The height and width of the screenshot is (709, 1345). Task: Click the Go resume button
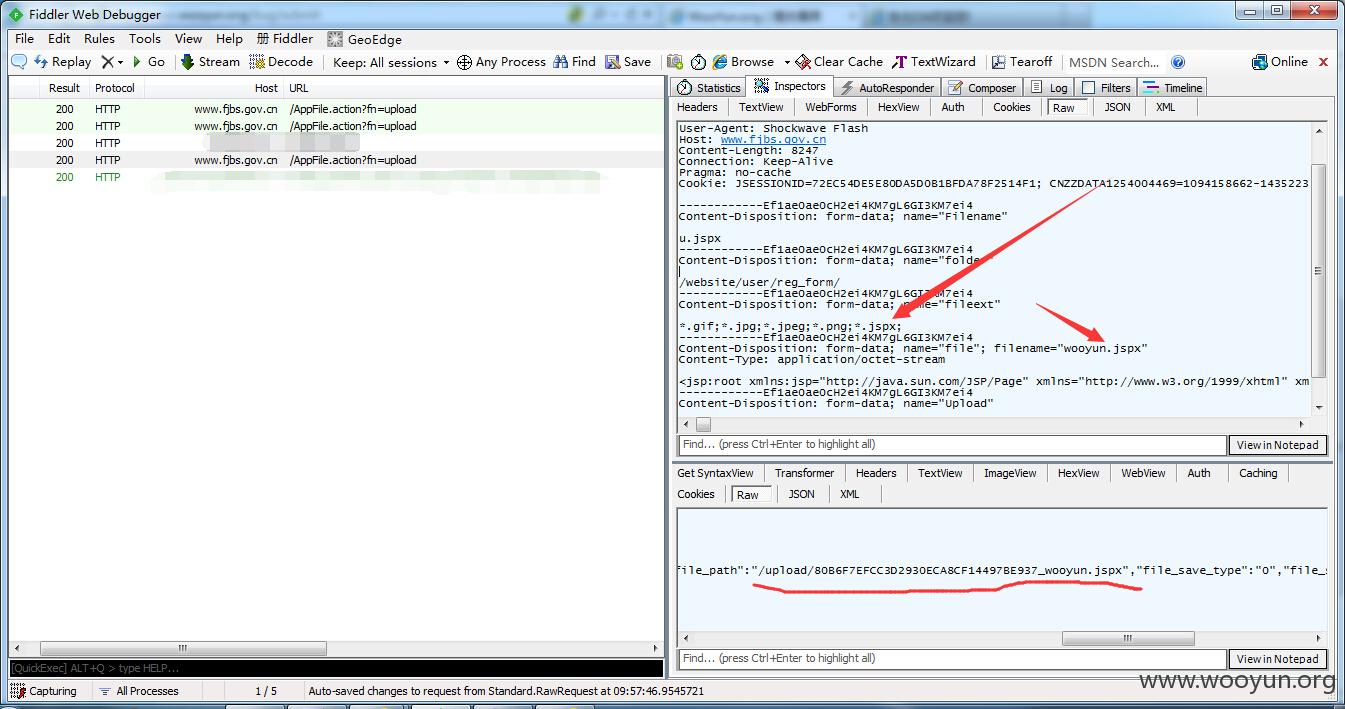coord(149,62)
